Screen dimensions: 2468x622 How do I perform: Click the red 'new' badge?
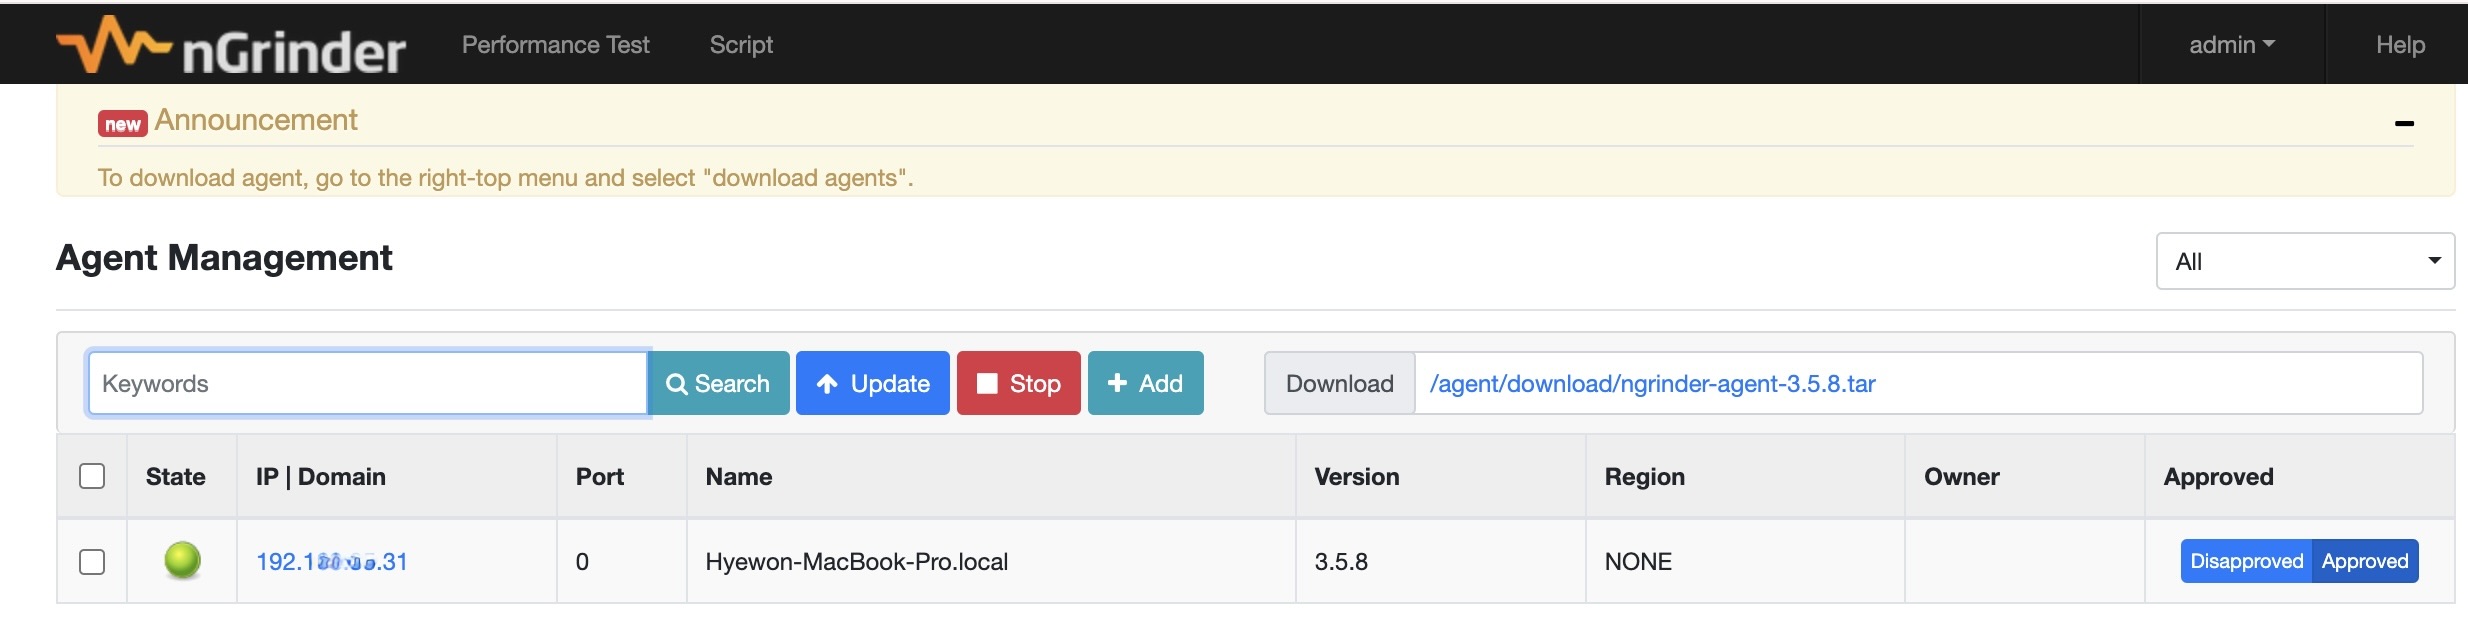pos(122,123)
